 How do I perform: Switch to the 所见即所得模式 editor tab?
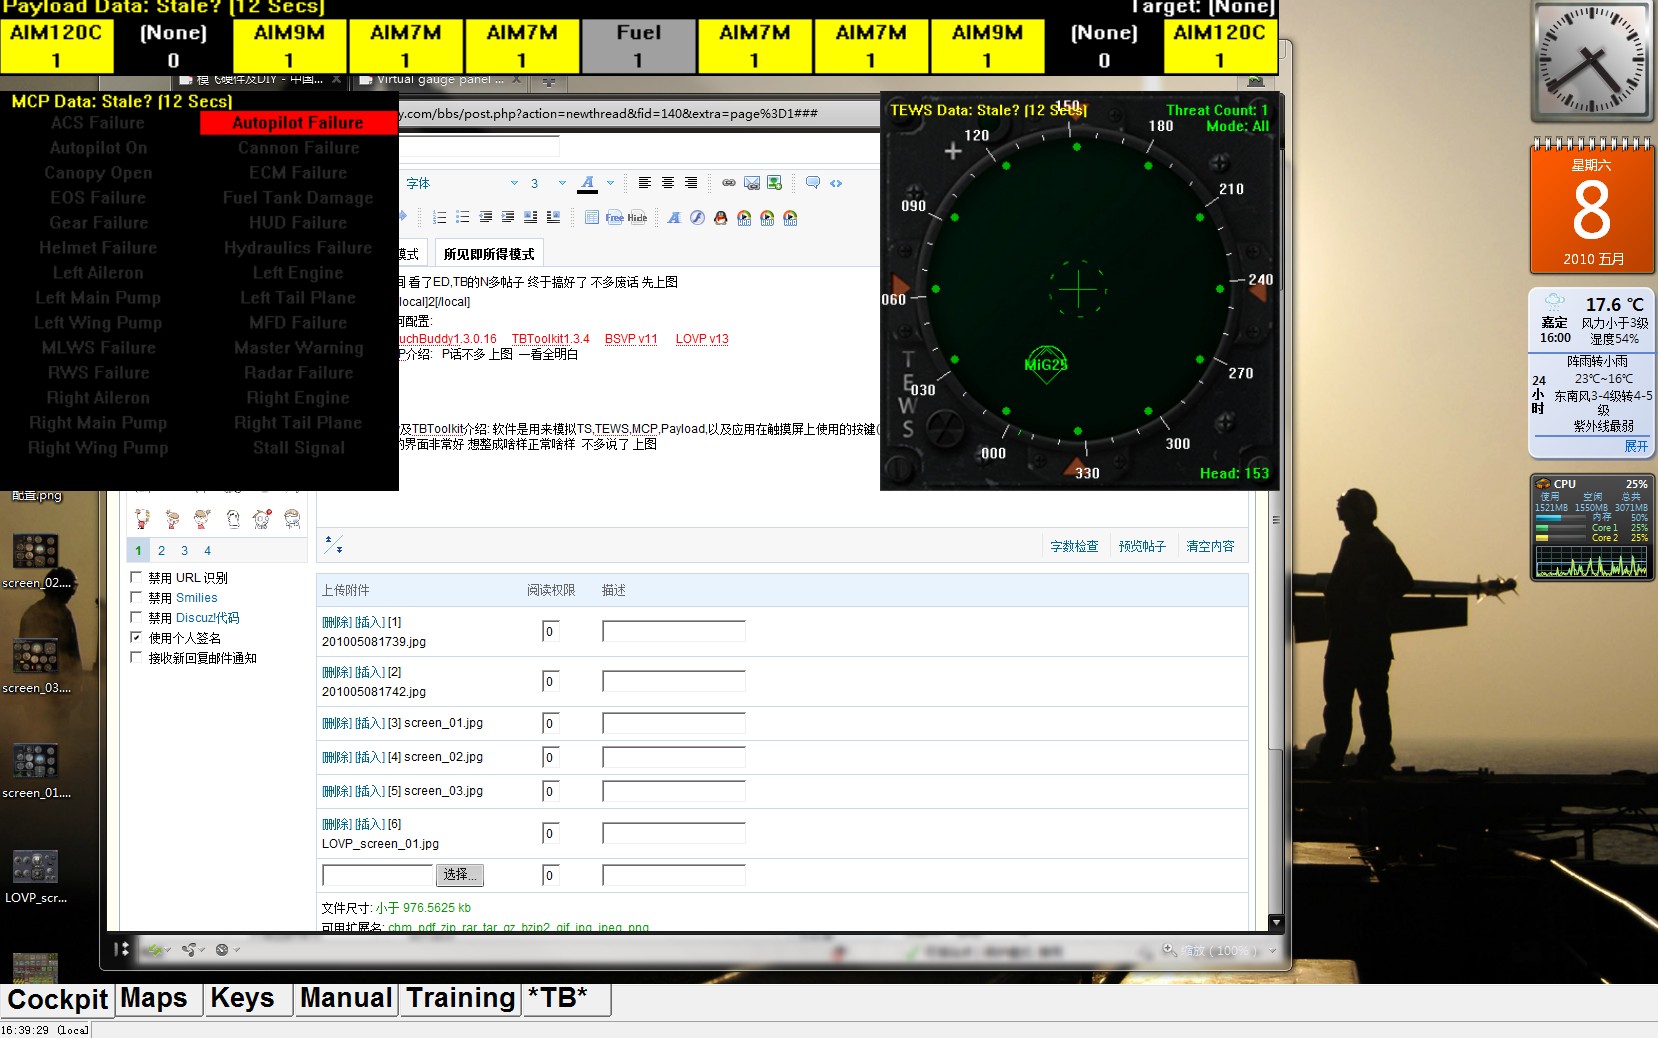(489, 254)
